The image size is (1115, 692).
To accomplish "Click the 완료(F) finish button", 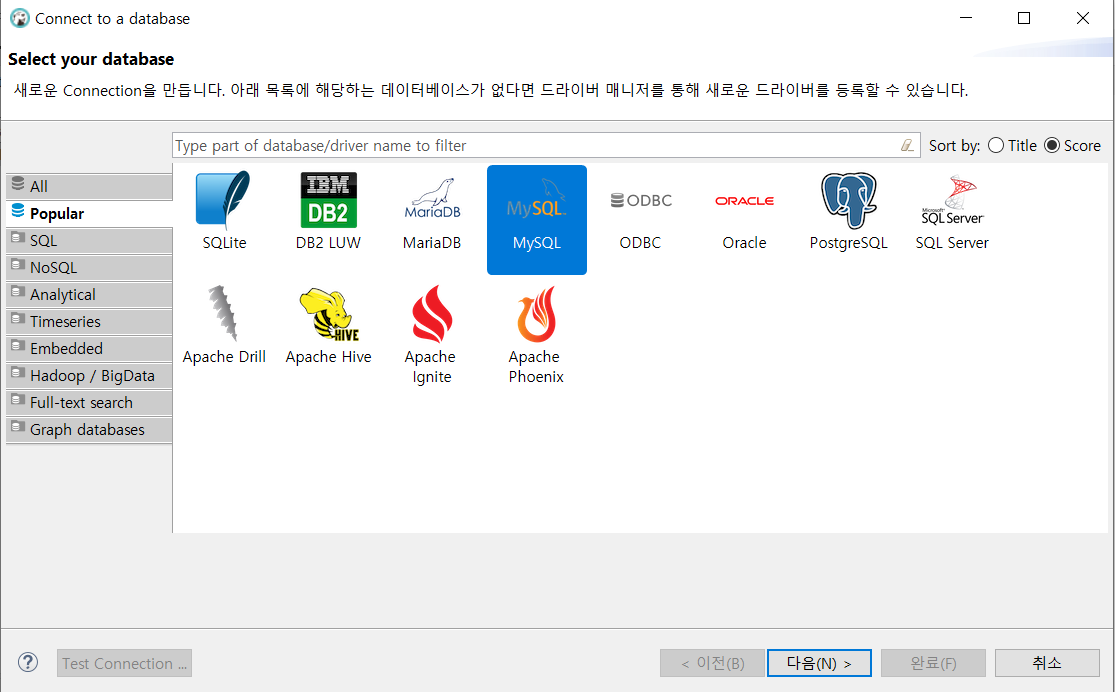I will [x=933, y=663].
